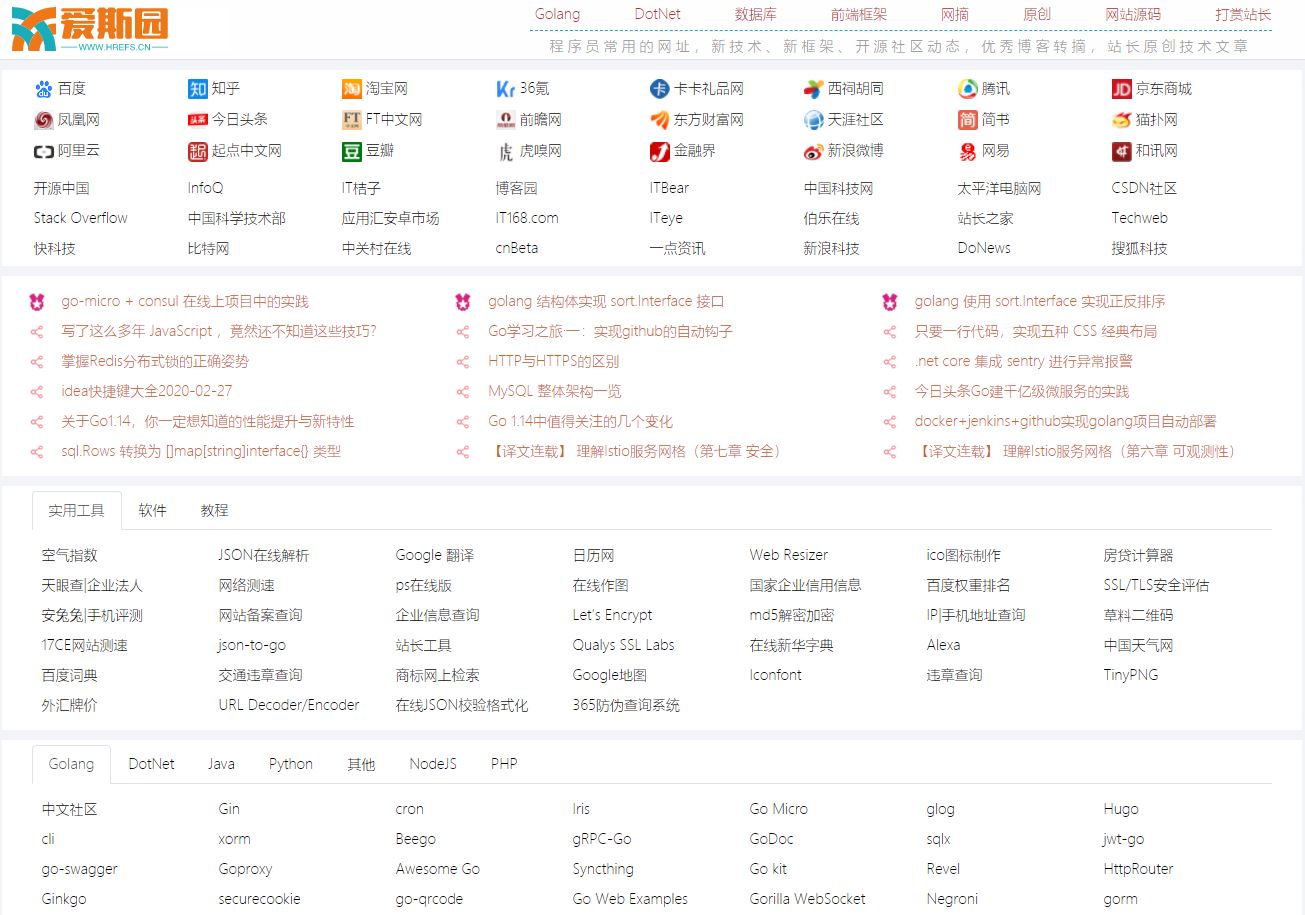Click the 前瞻网 icon

505,120
